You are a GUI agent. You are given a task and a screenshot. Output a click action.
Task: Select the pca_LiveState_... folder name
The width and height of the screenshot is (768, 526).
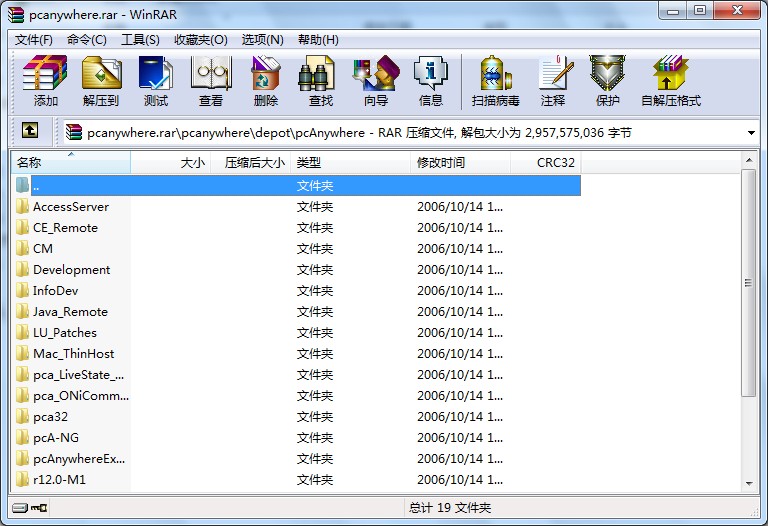click(x=78, y=375)
